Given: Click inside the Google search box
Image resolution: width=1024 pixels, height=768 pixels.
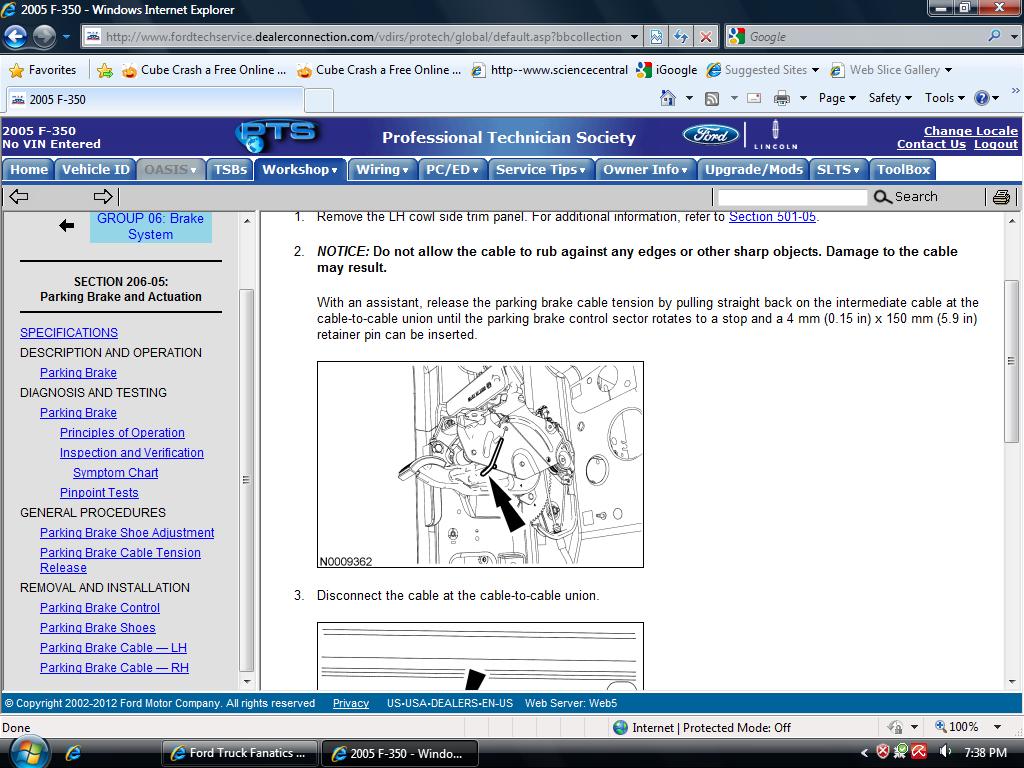Looking at the screenshot, I should coord(865,37).
